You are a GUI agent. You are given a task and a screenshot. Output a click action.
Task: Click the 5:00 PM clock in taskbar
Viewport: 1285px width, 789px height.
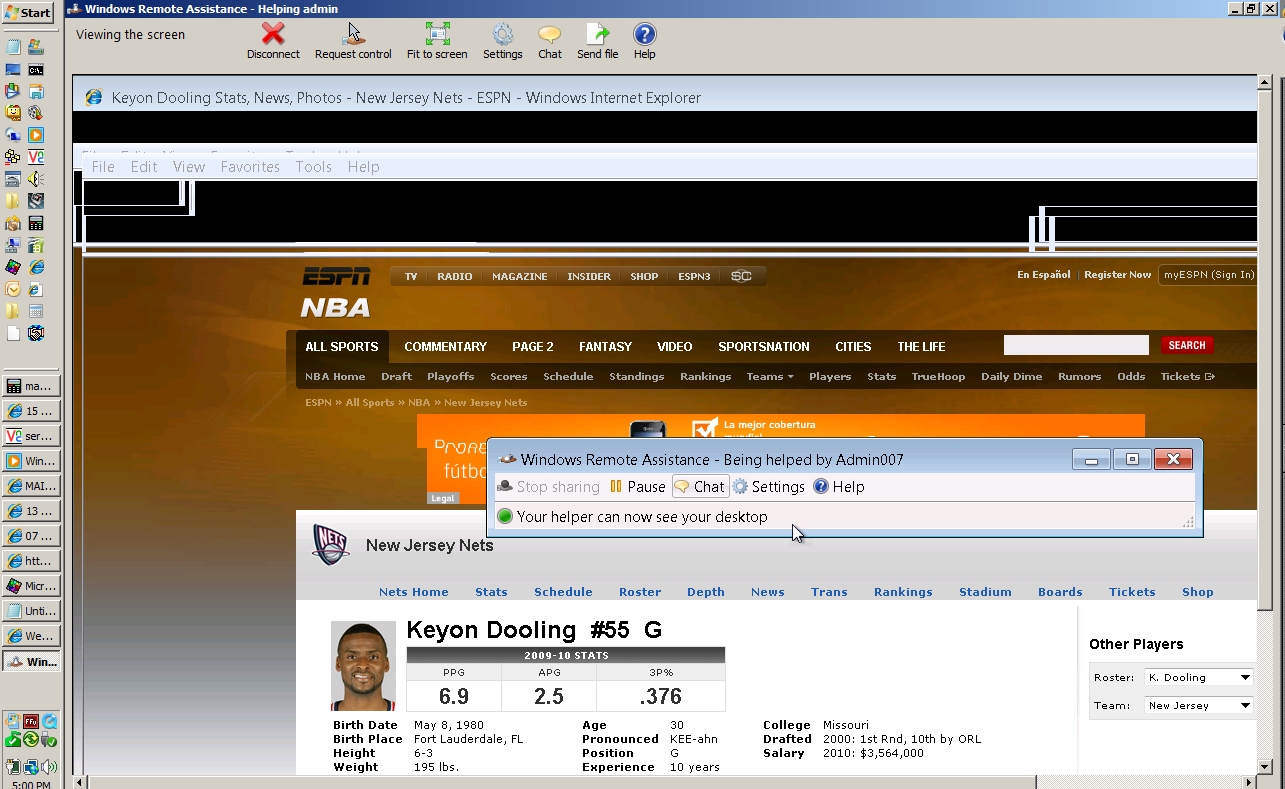pyautogui.click(x=32, y=785)
